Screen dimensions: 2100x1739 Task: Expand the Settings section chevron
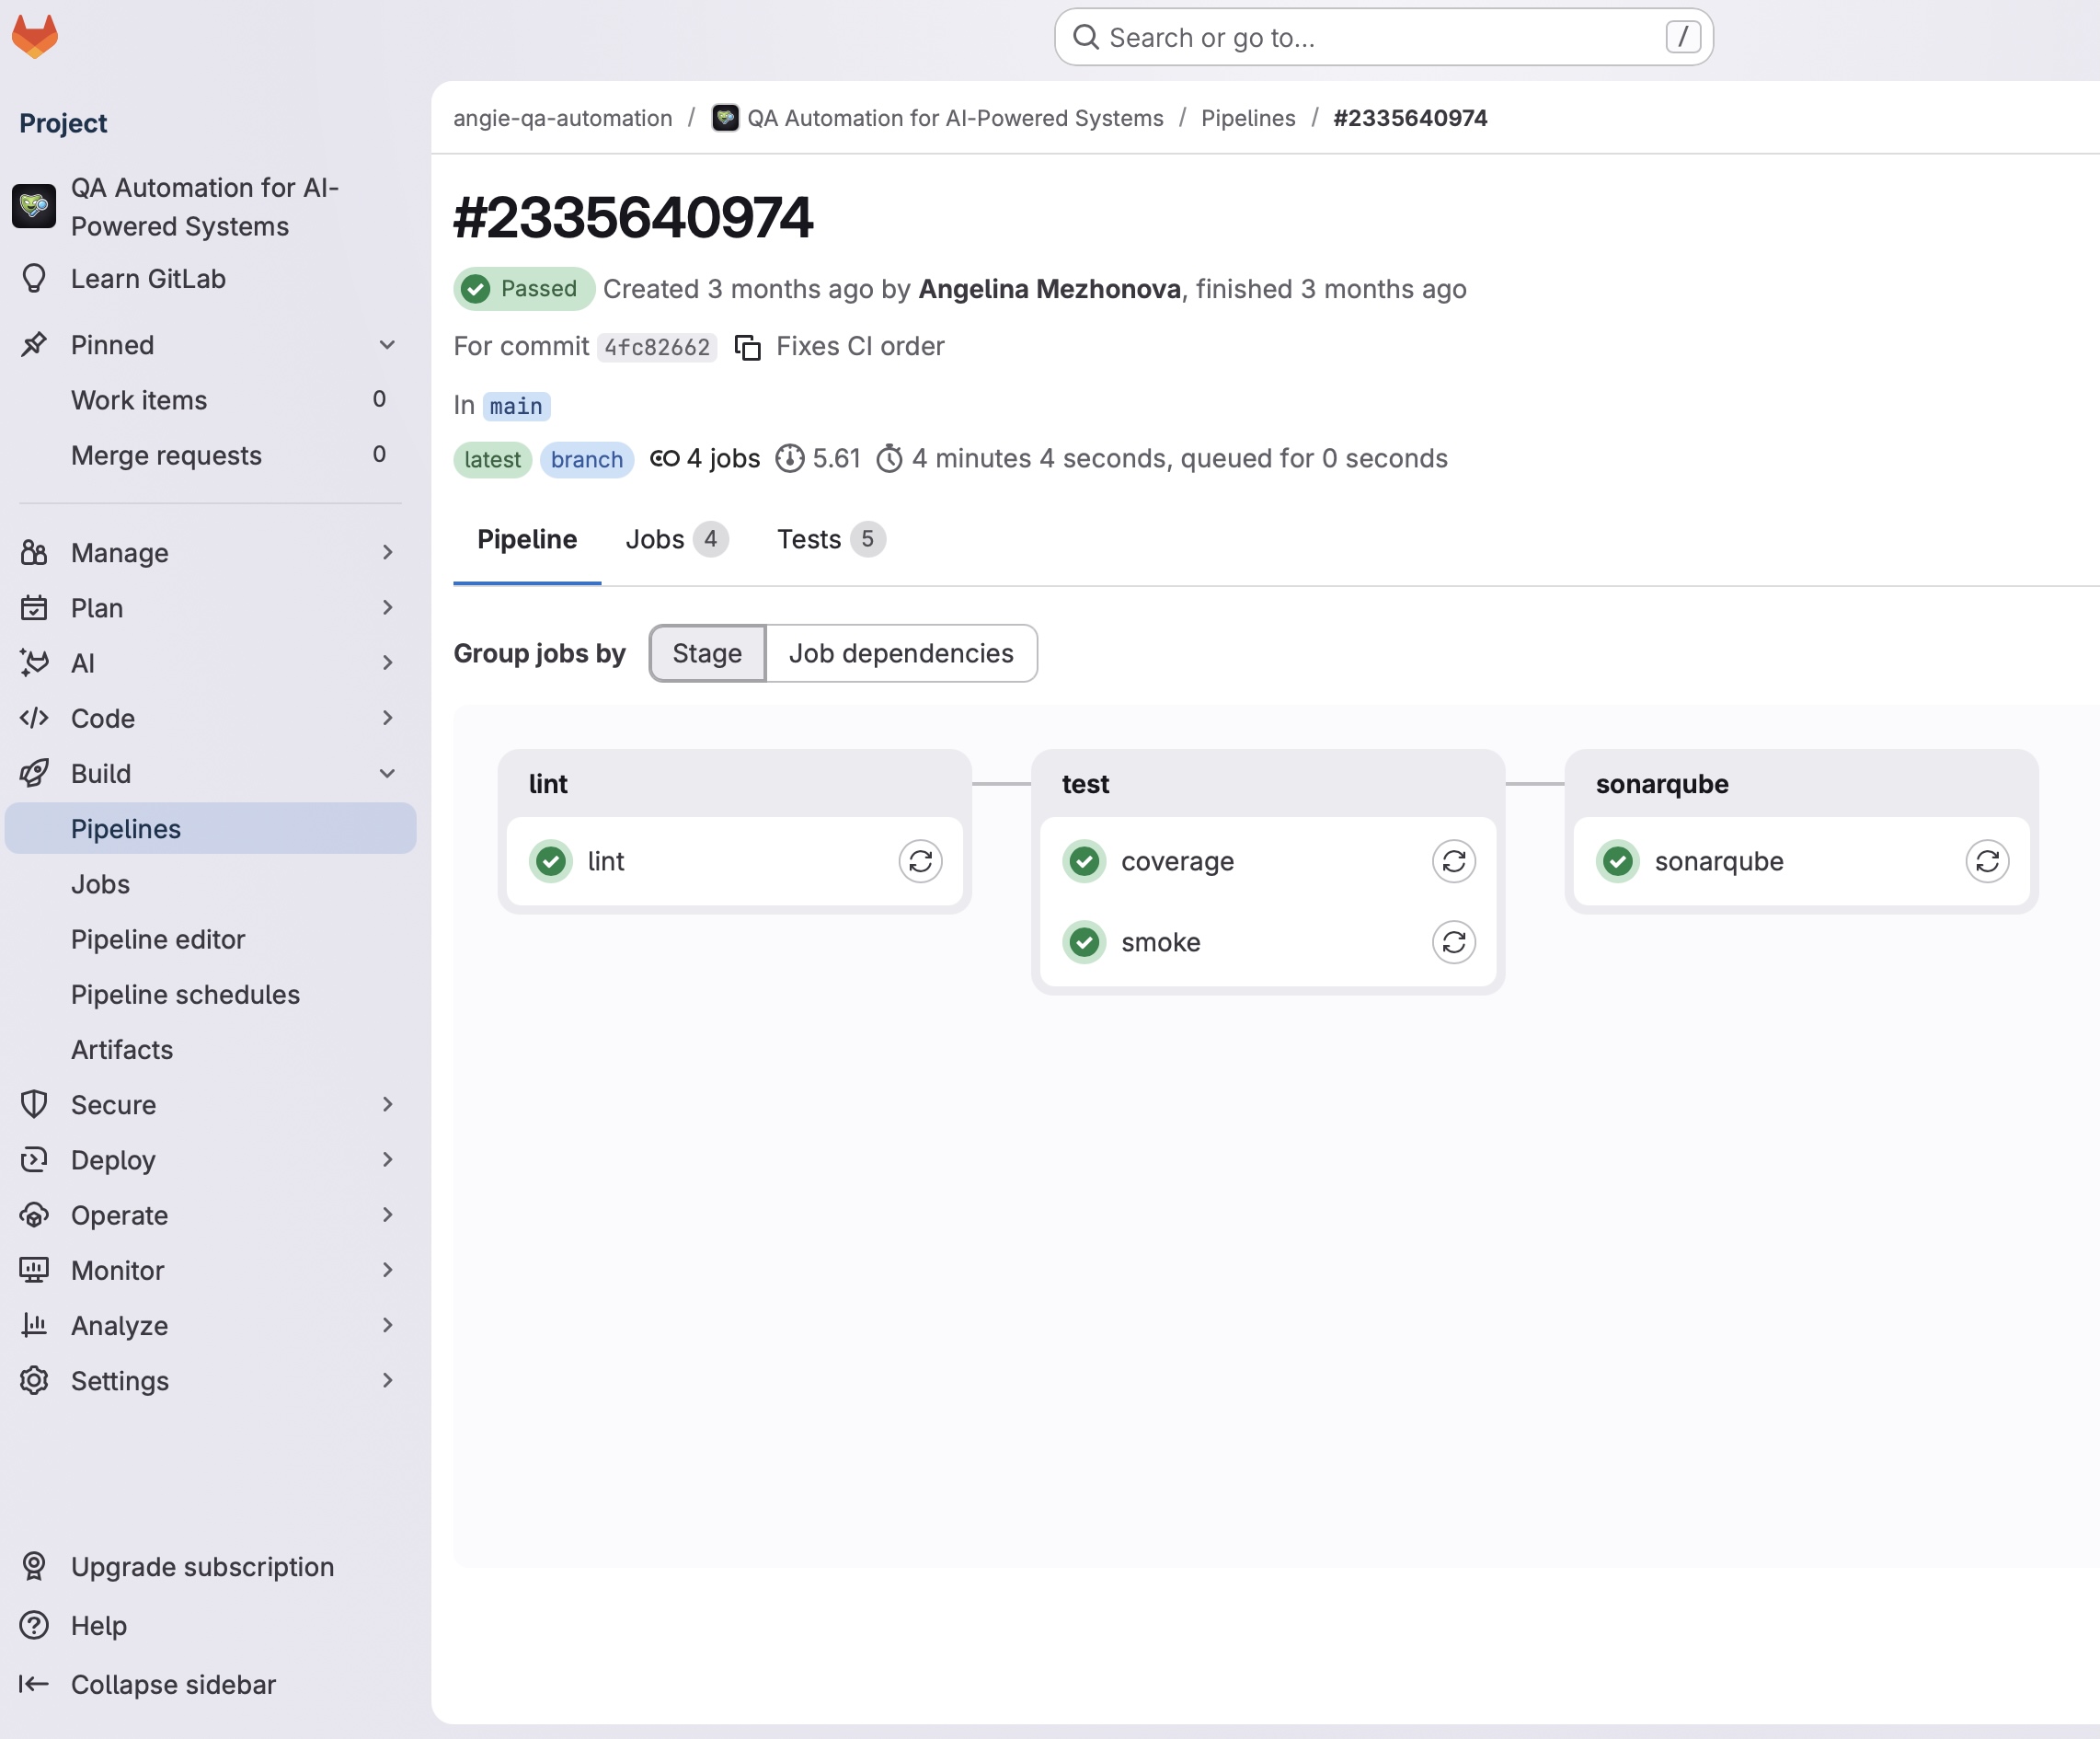tap(387, 1380)
